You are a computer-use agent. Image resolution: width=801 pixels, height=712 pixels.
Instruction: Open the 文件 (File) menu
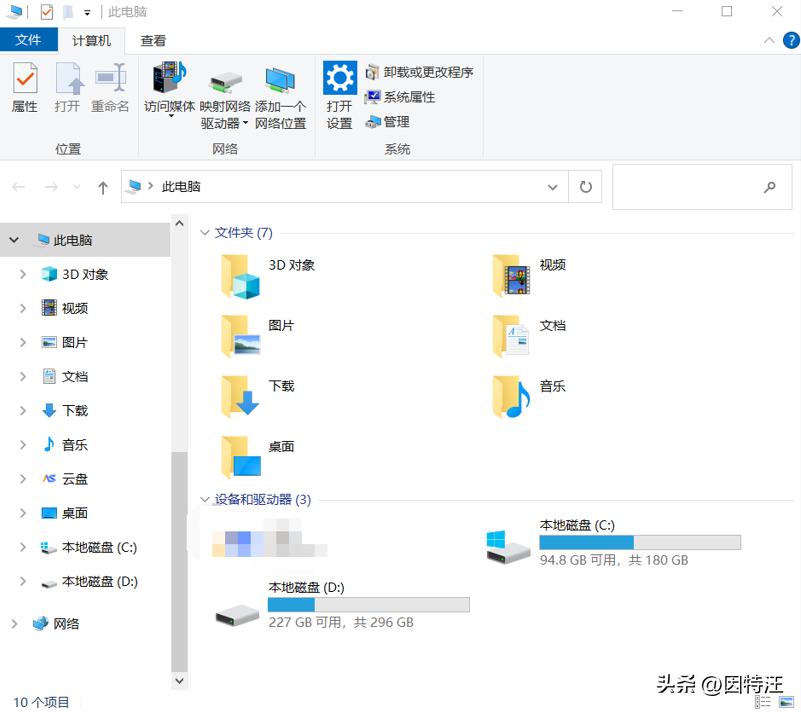(x=29, y=40)
